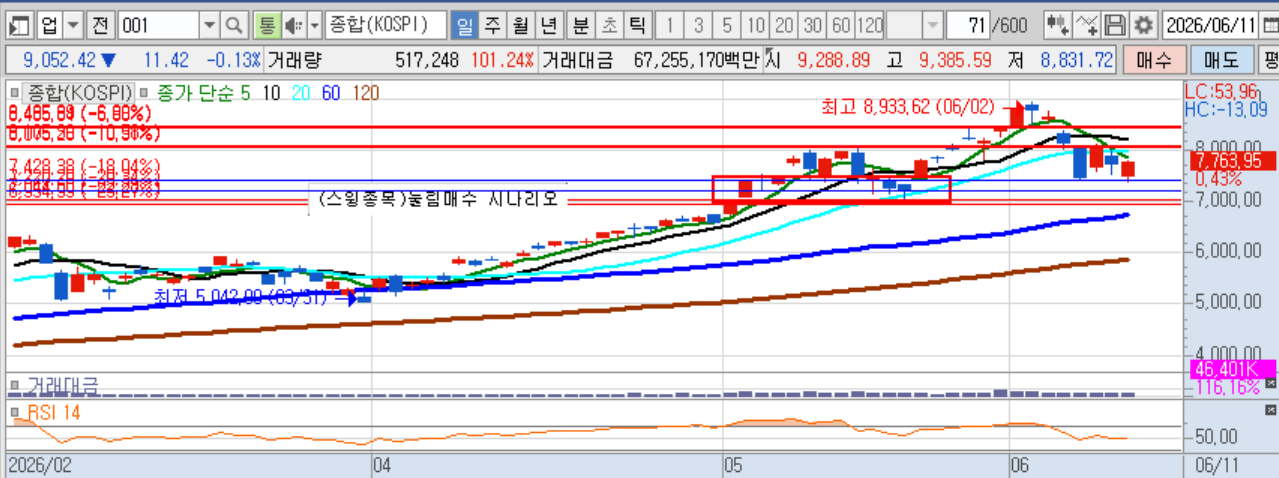Click the magnifier search icon beside code 001

coord(233,24)
